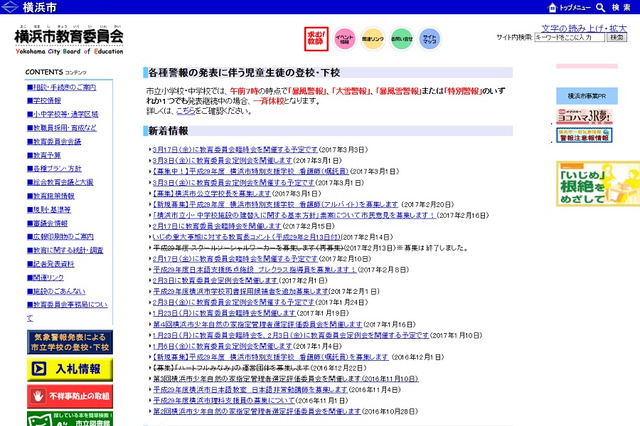Open 相談・手続きのご案内 in the contents menu
The height and width of the screenshot is (426, 640).
(62, 87)
